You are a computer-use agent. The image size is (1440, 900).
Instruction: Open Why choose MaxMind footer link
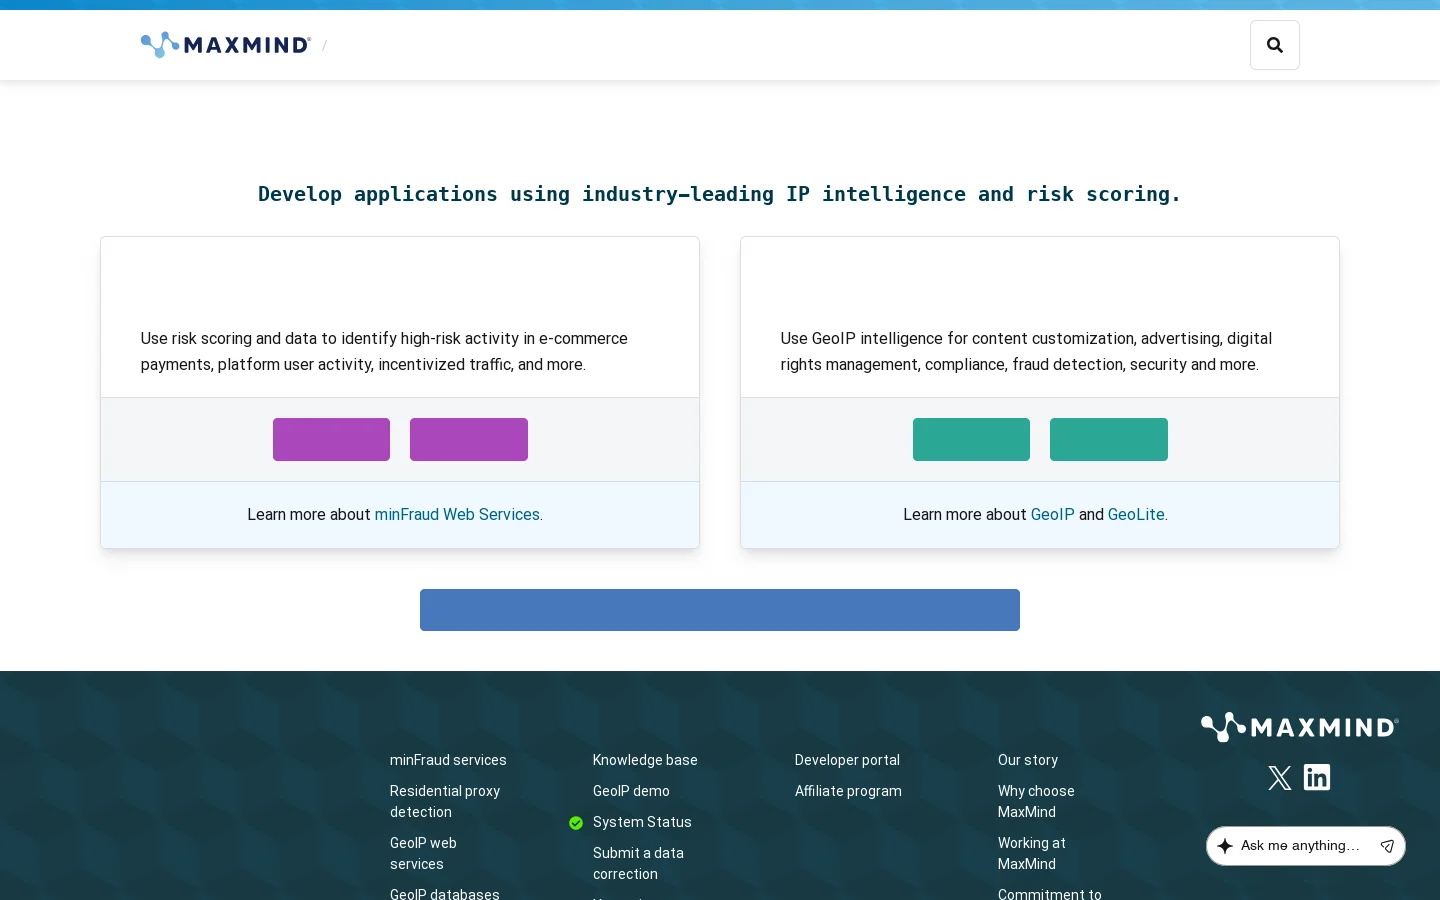tap(1036, 801)
